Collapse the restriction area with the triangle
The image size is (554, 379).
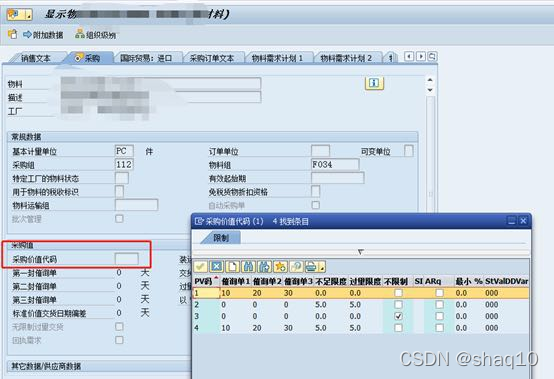coord(360,252)
